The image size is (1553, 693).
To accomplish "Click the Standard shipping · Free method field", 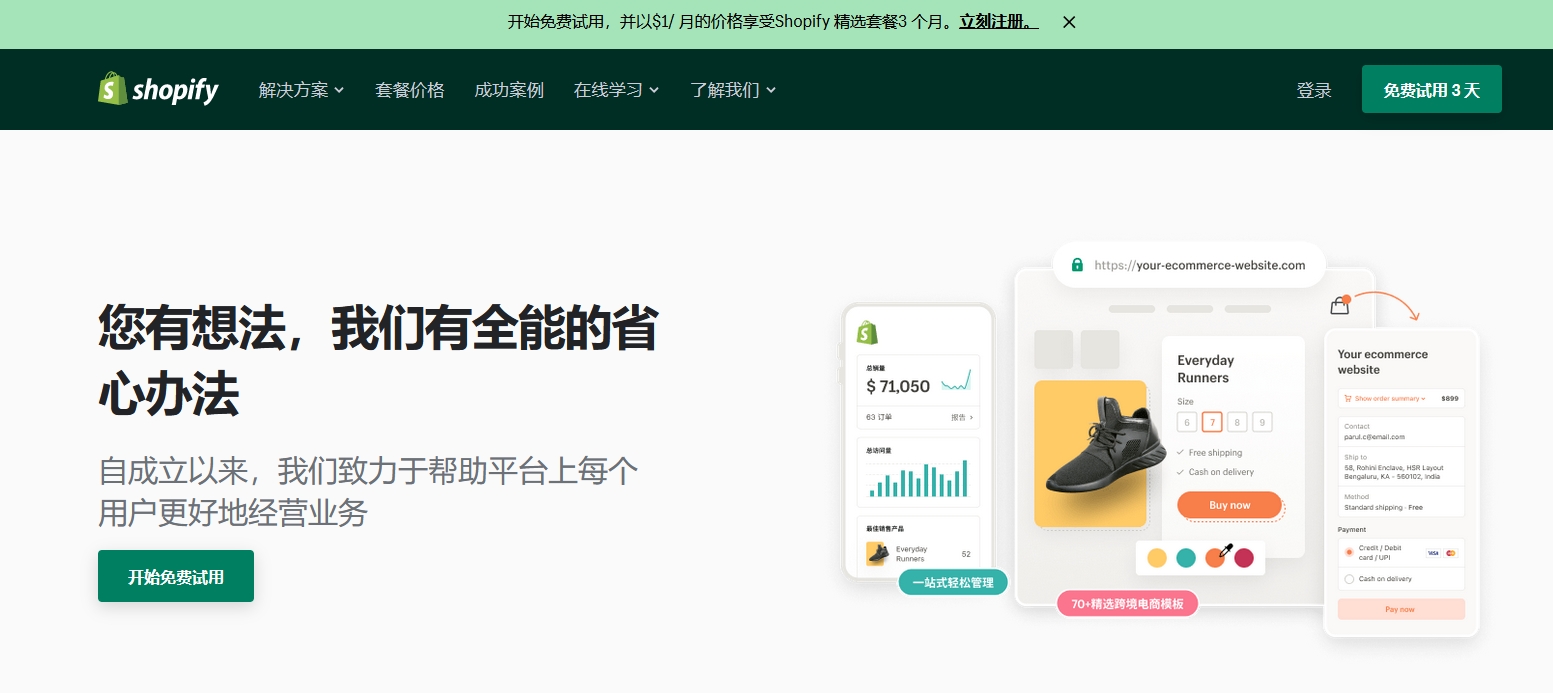I will [x=1401, y=502].
